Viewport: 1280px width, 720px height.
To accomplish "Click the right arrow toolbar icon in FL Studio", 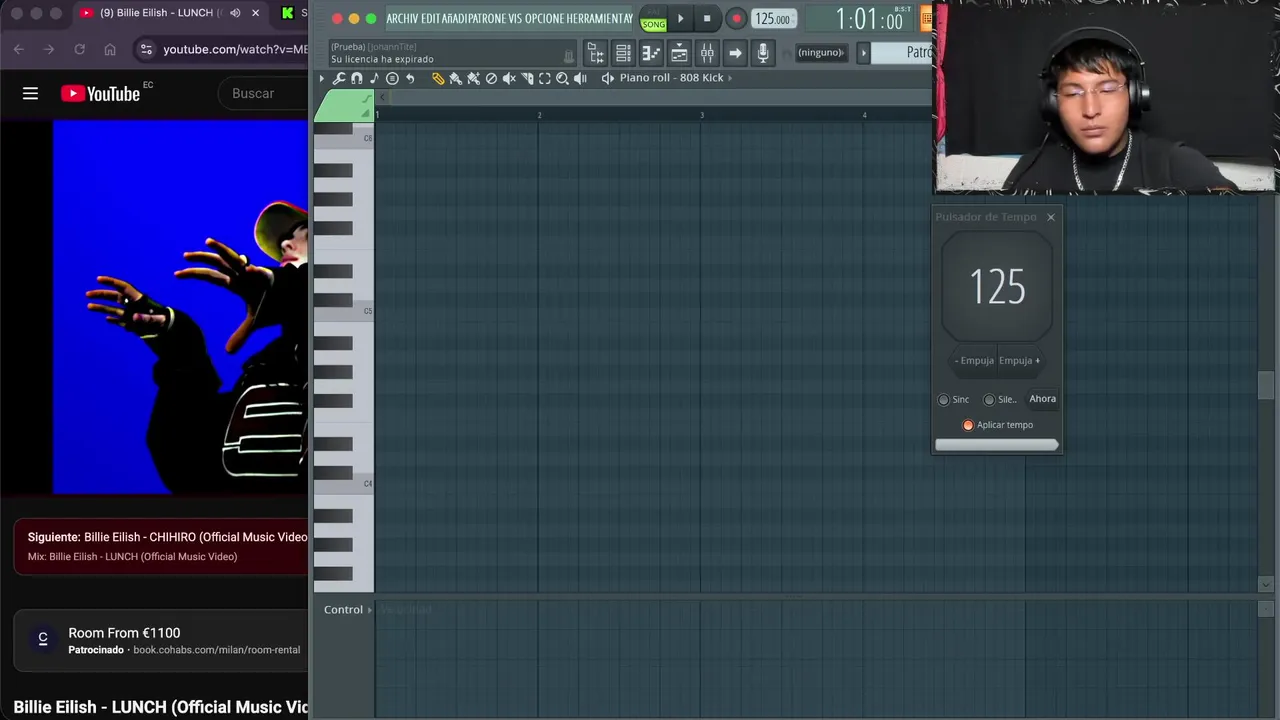I will (735, 52).
